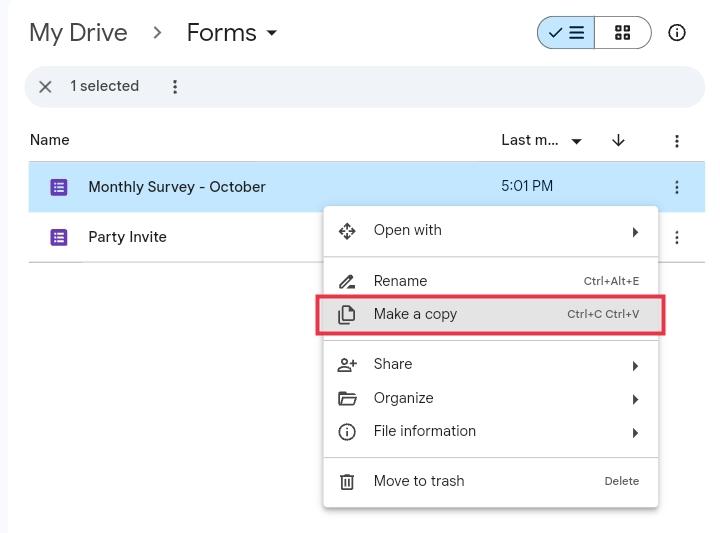Reverse sort direction arrow
This screenshot has width=720, height=533.
click(x=619, y=140)
